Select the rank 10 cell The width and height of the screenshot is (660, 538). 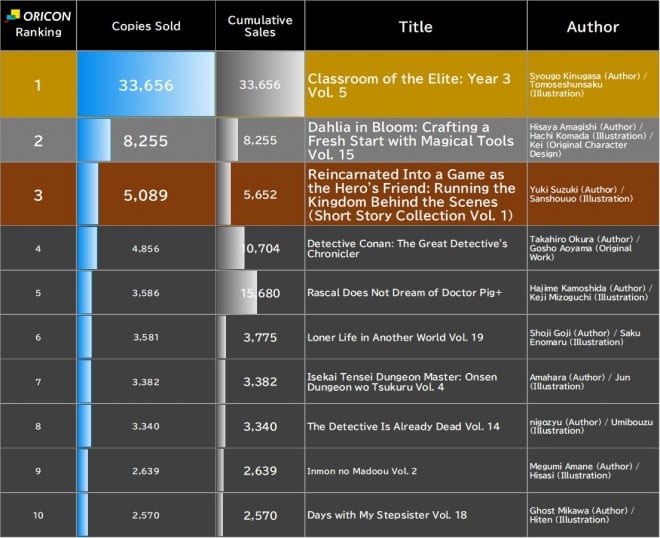38,515
